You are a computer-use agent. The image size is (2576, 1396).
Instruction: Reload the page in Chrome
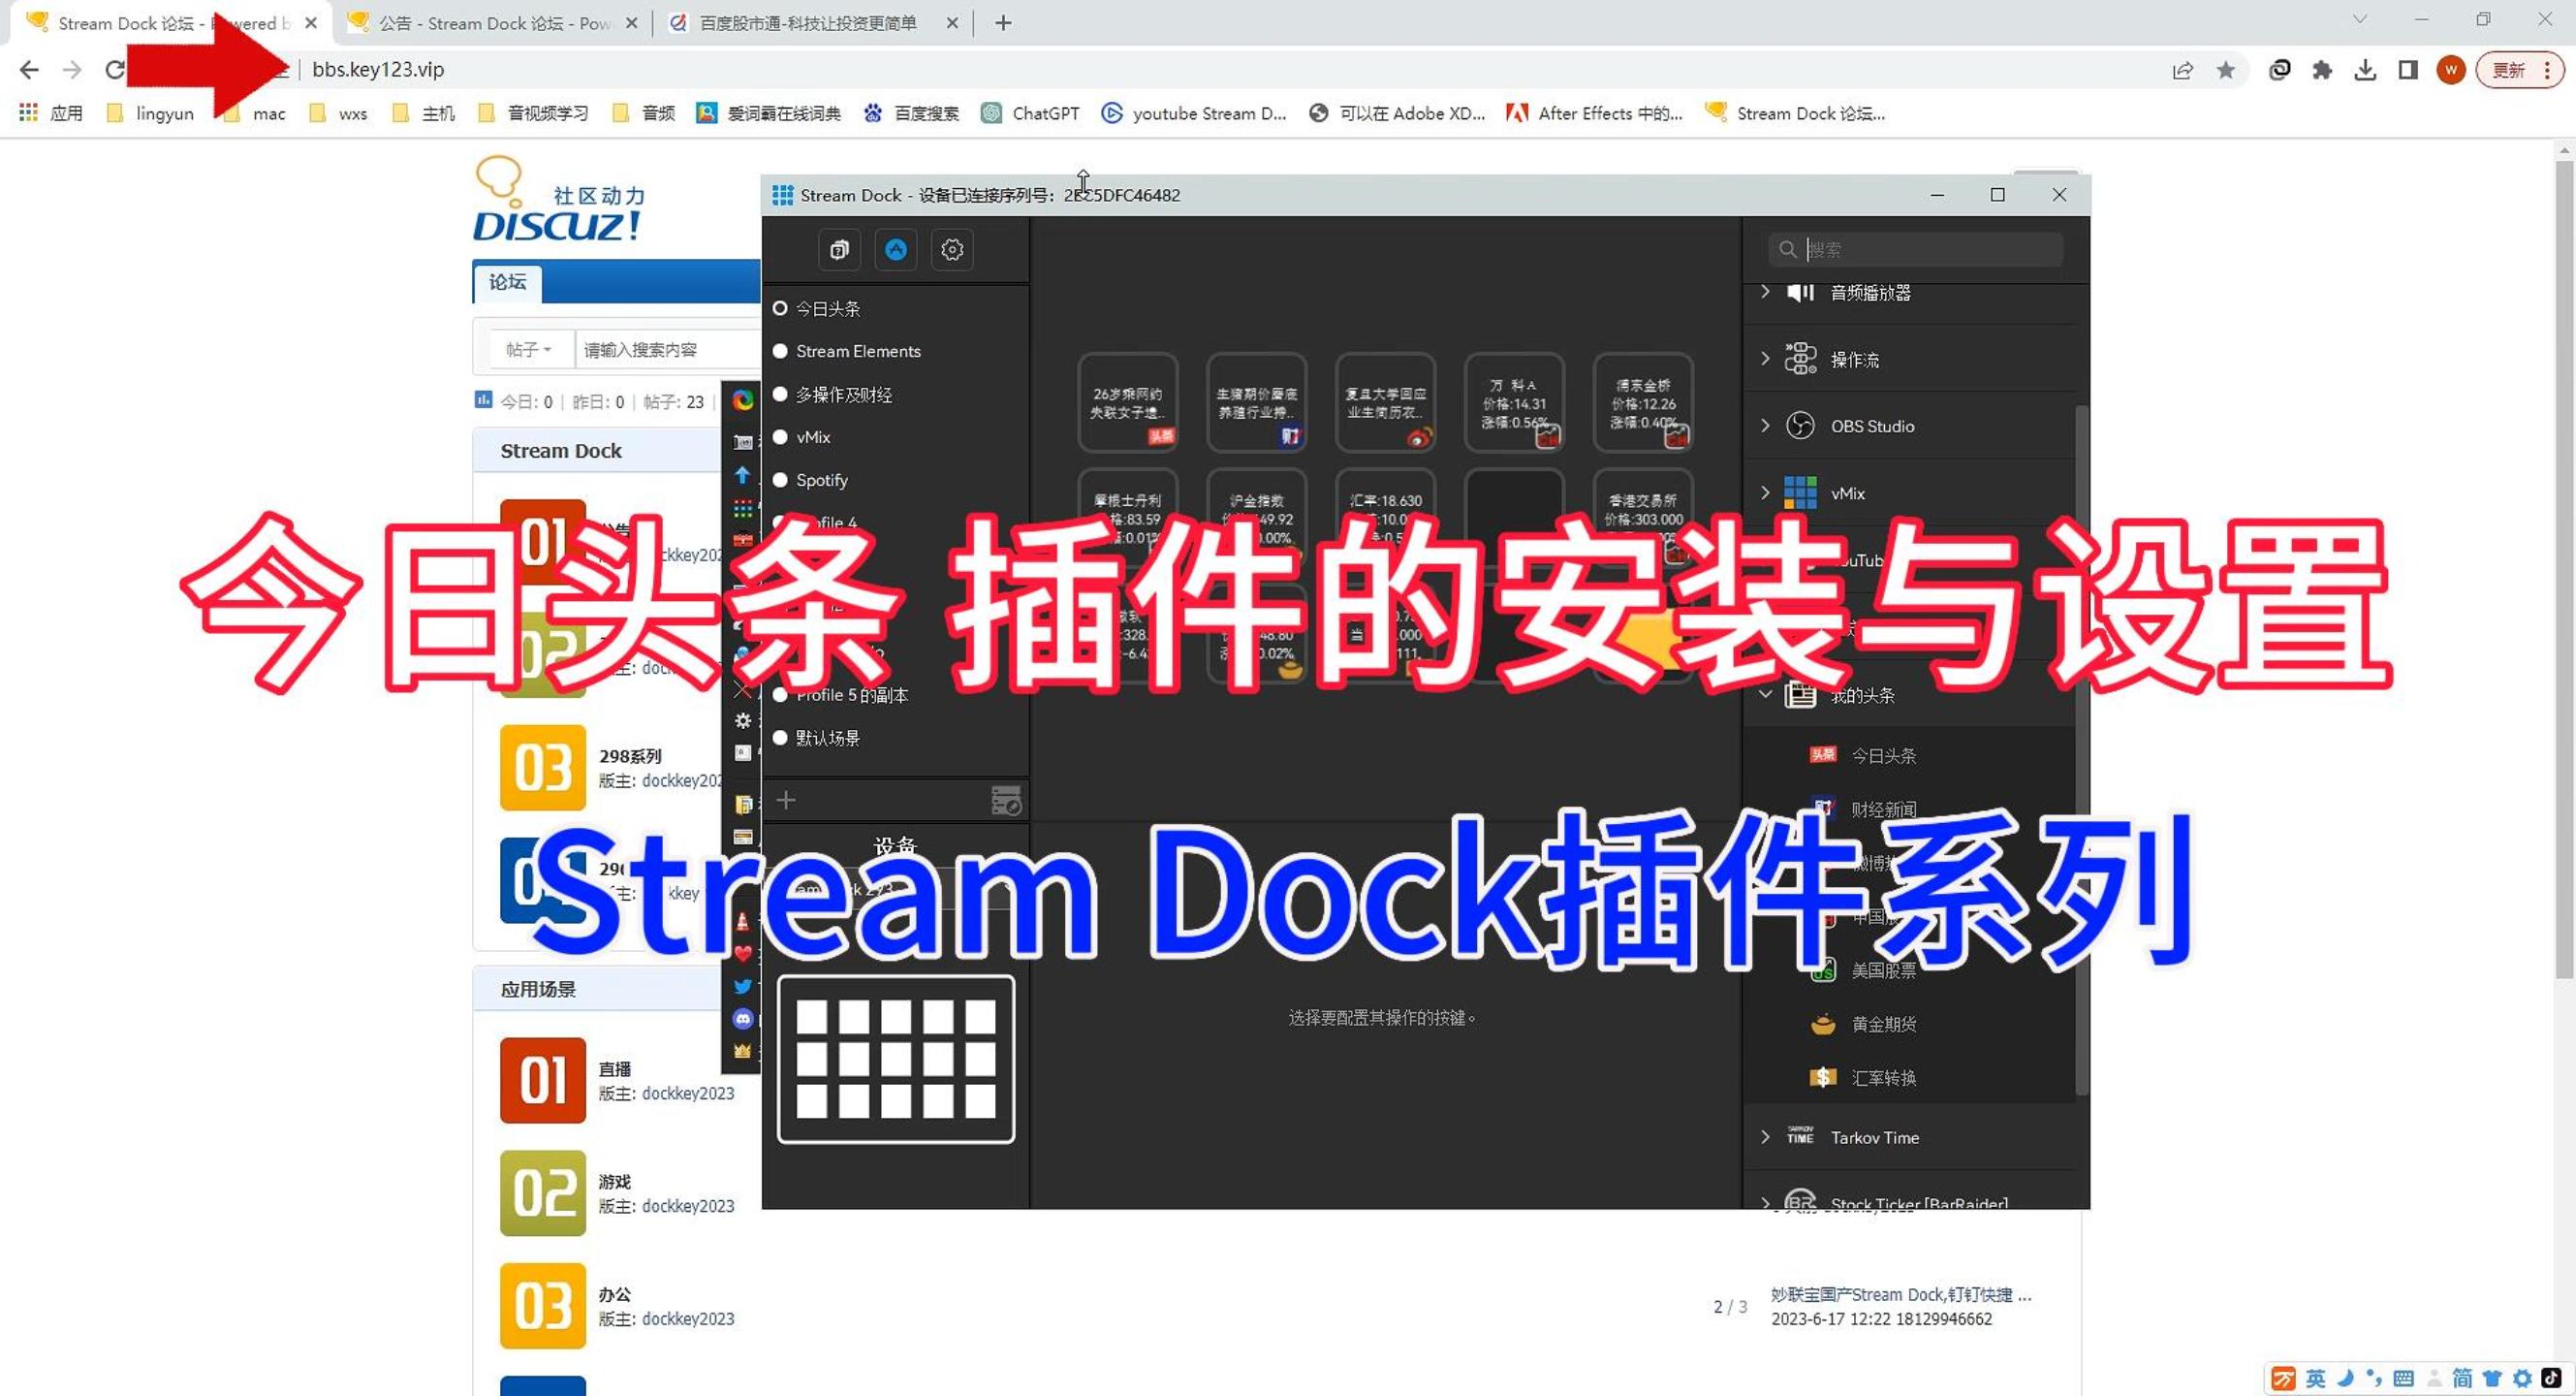[115, 70]
